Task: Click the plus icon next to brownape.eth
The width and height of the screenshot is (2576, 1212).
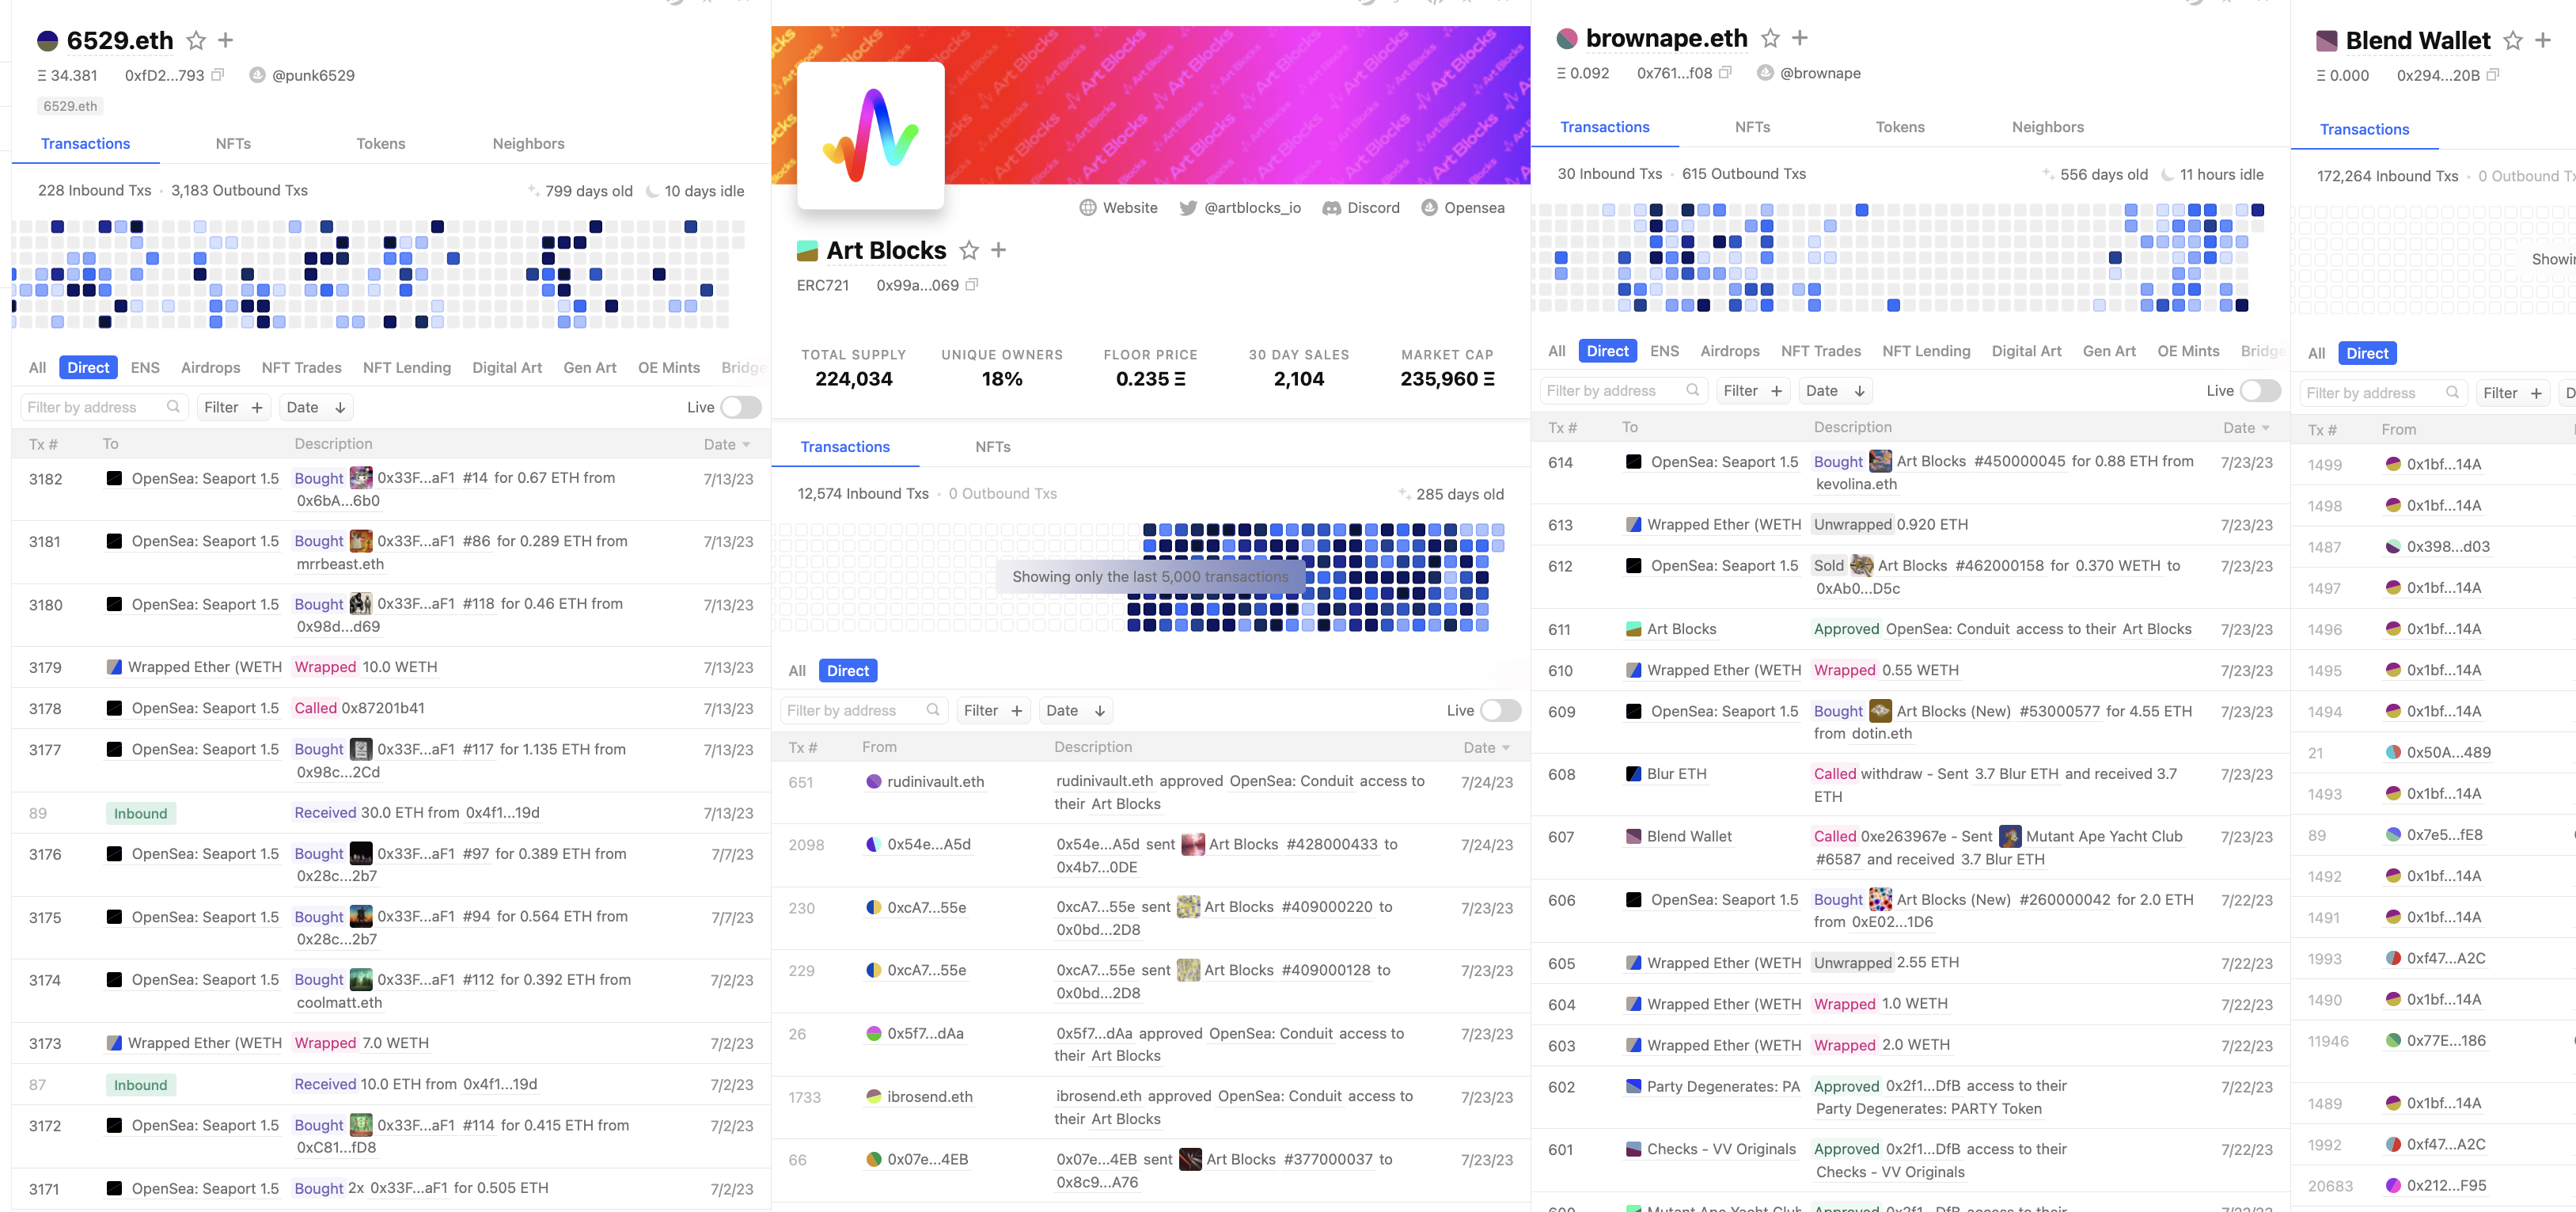Action: pyautogui.click(x=1800, y=38)
